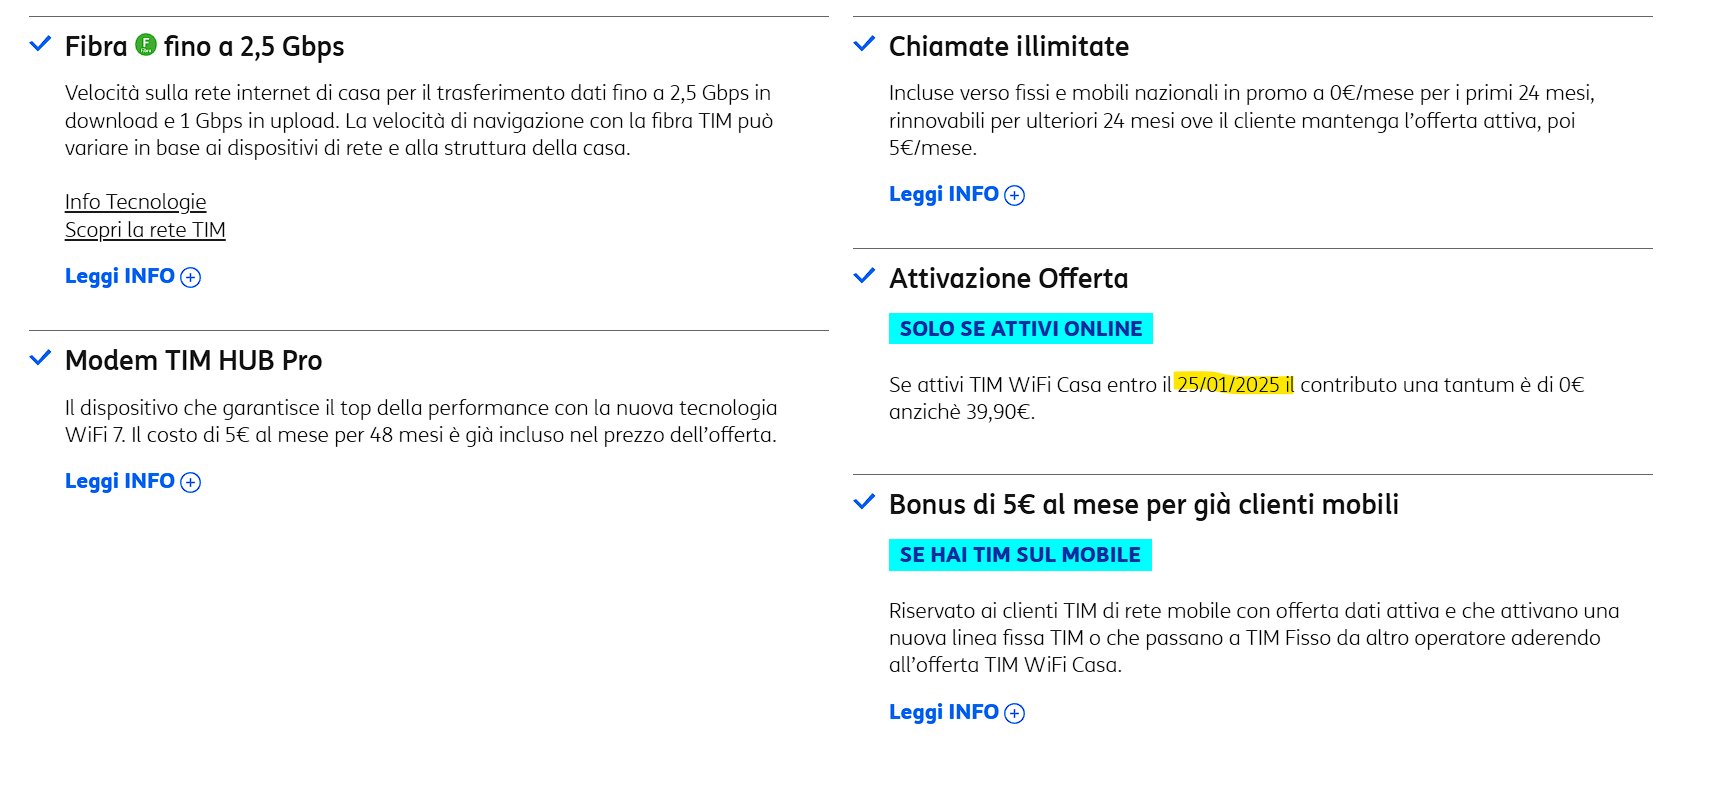The width and height of the screenshot is (1728, 789).
Task: Click checkmark icon beside Attivazione Offerta
Action: tap(864, 276)
